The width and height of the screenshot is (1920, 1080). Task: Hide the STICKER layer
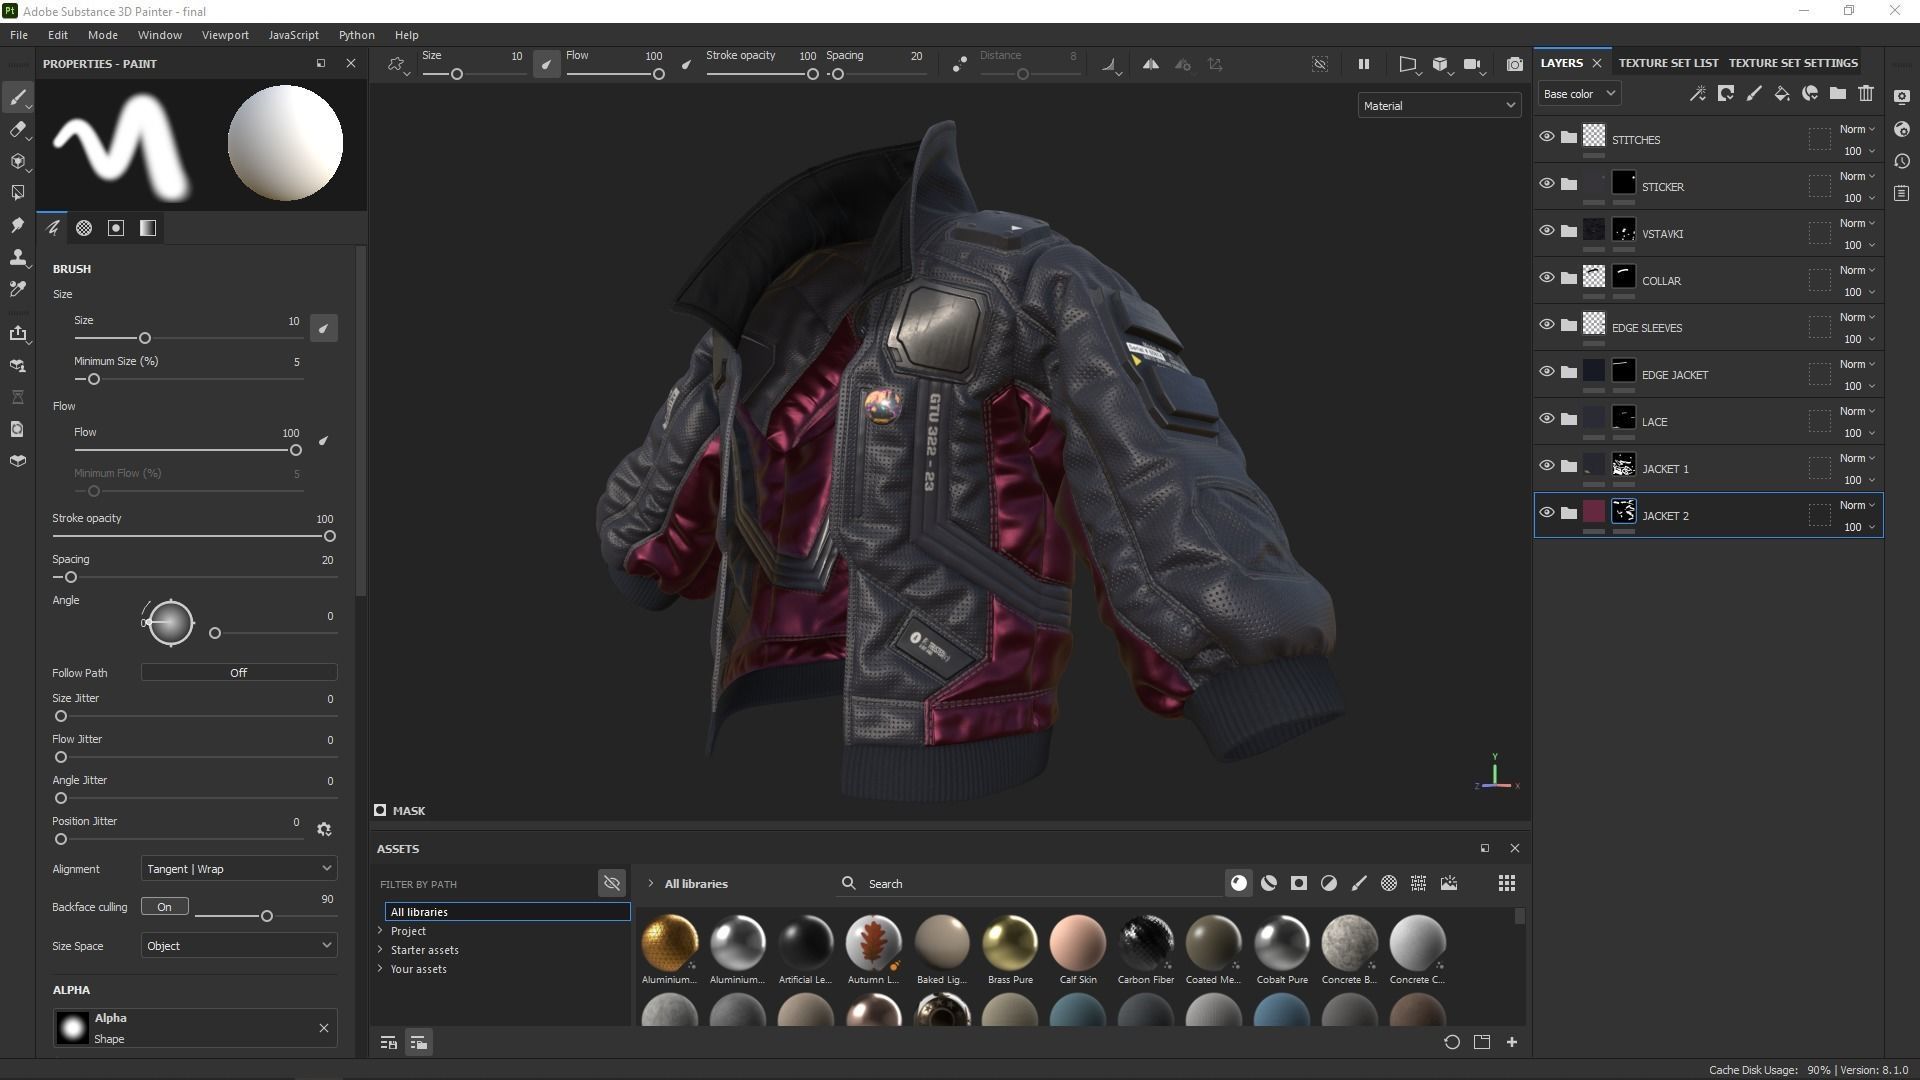[1547, 184]
